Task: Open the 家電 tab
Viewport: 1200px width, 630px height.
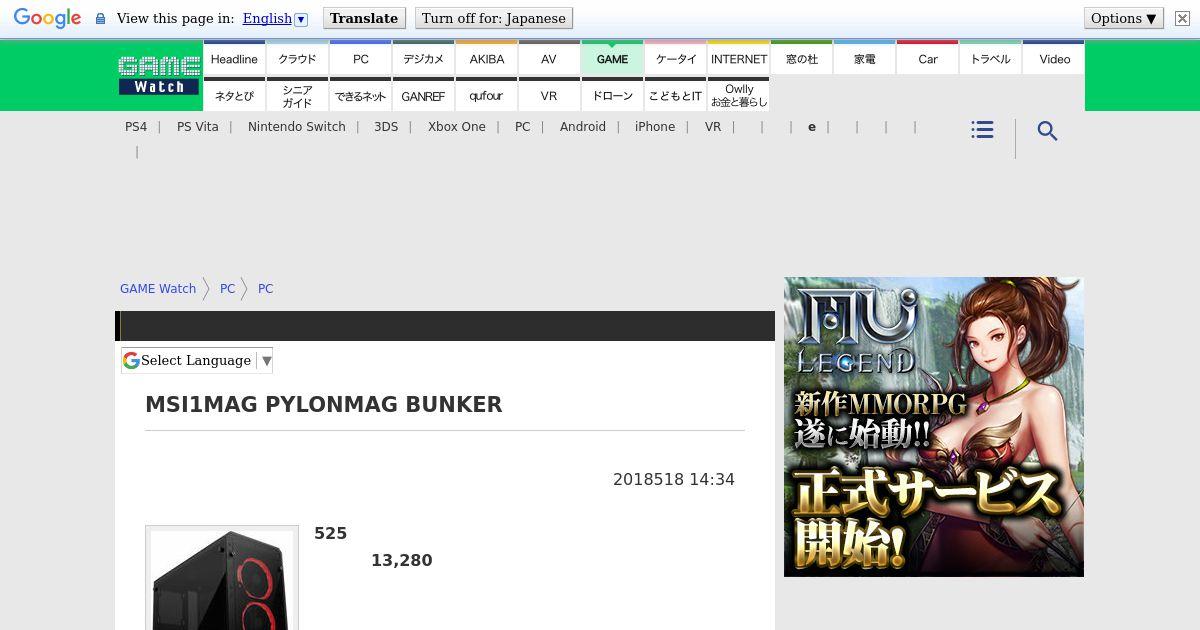Action: click(x=864, y=59)
